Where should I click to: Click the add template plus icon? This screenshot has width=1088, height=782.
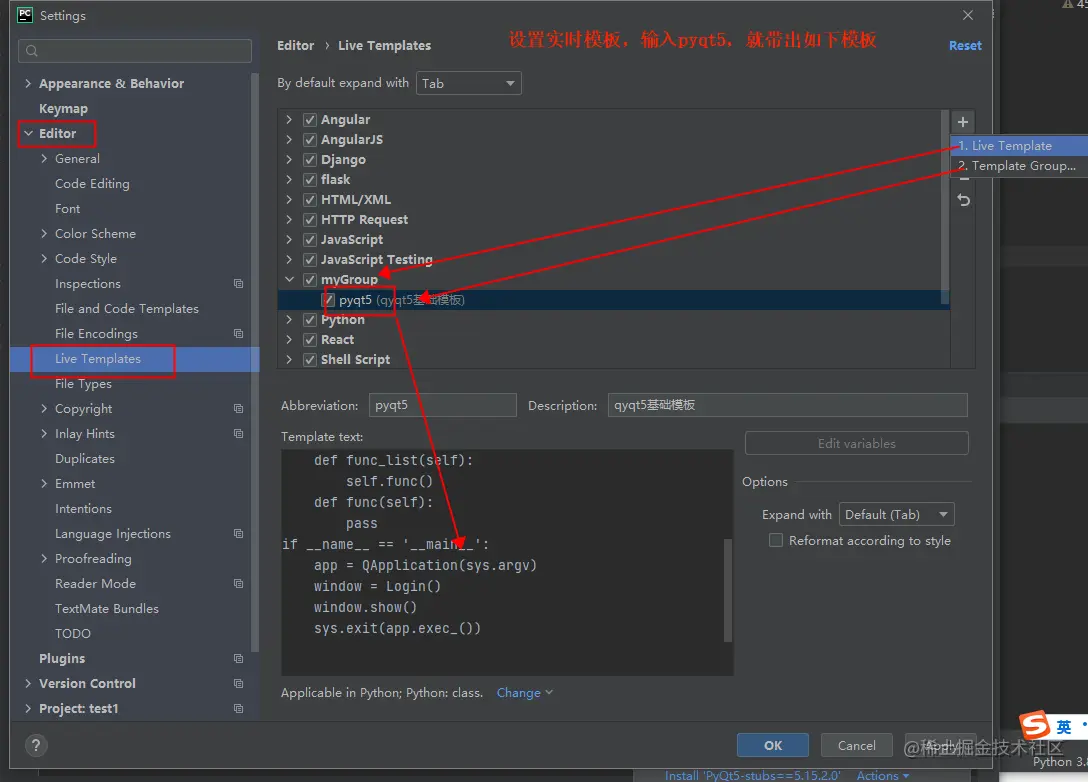coord(962,122)
